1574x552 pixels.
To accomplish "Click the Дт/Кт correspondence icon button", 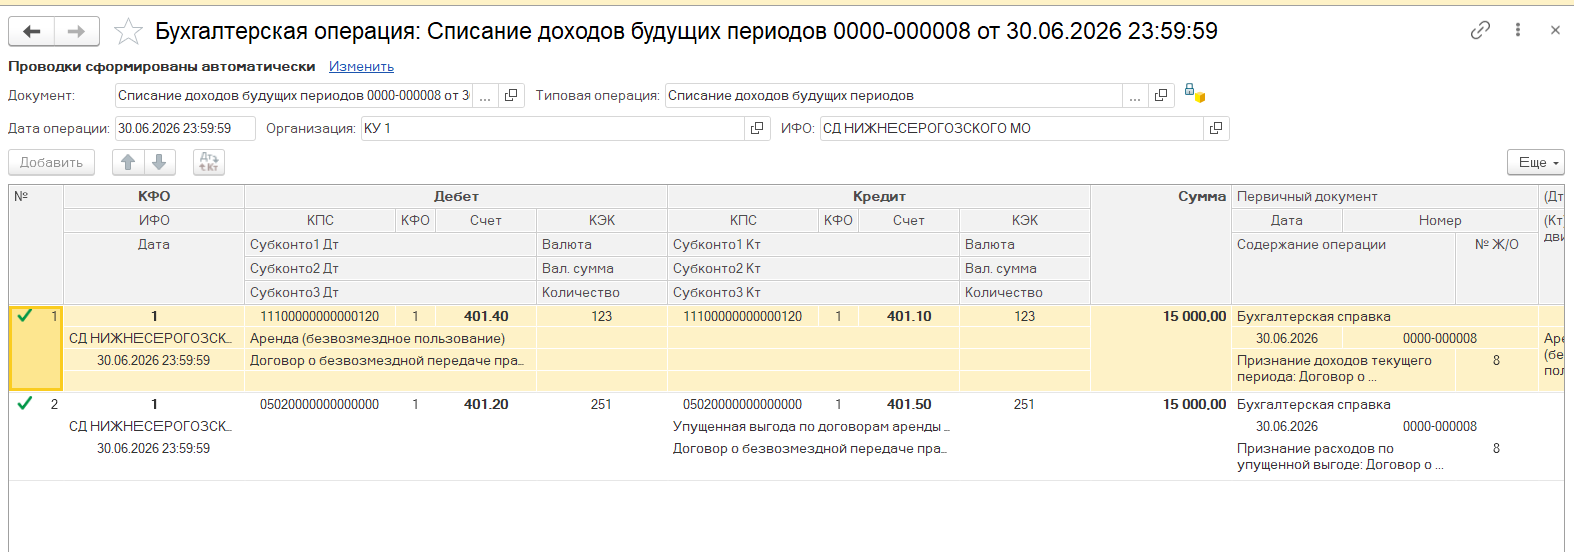I will 209,162.
